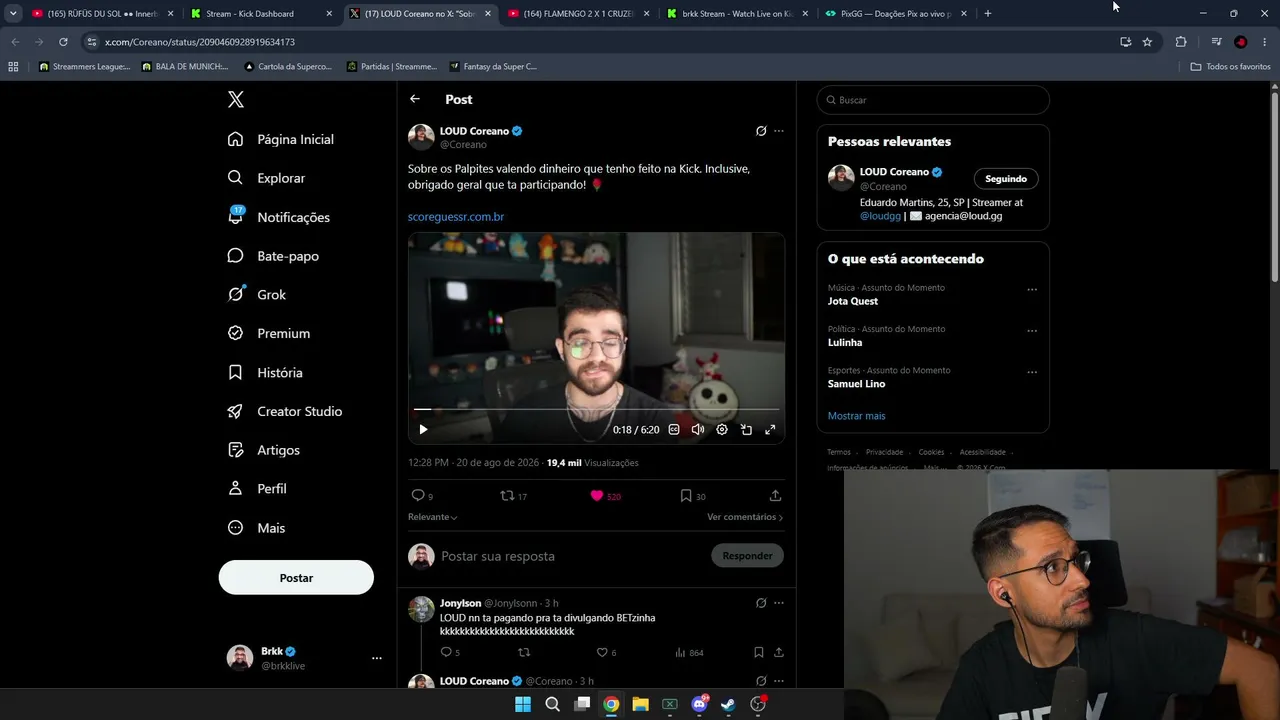Open Todos os favoritos folder
The image size is (1280, 720).
click(1231, 67)
